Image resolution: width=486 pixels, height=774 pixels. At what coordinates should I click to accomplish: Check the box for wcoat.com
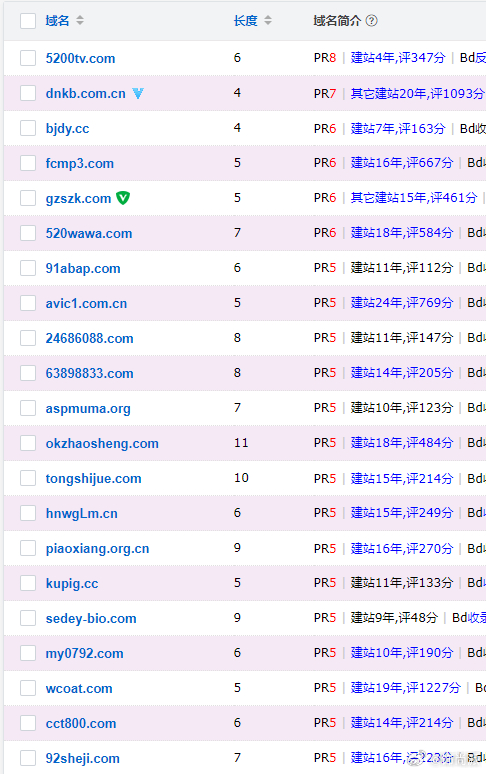click(x=28, y=688)
